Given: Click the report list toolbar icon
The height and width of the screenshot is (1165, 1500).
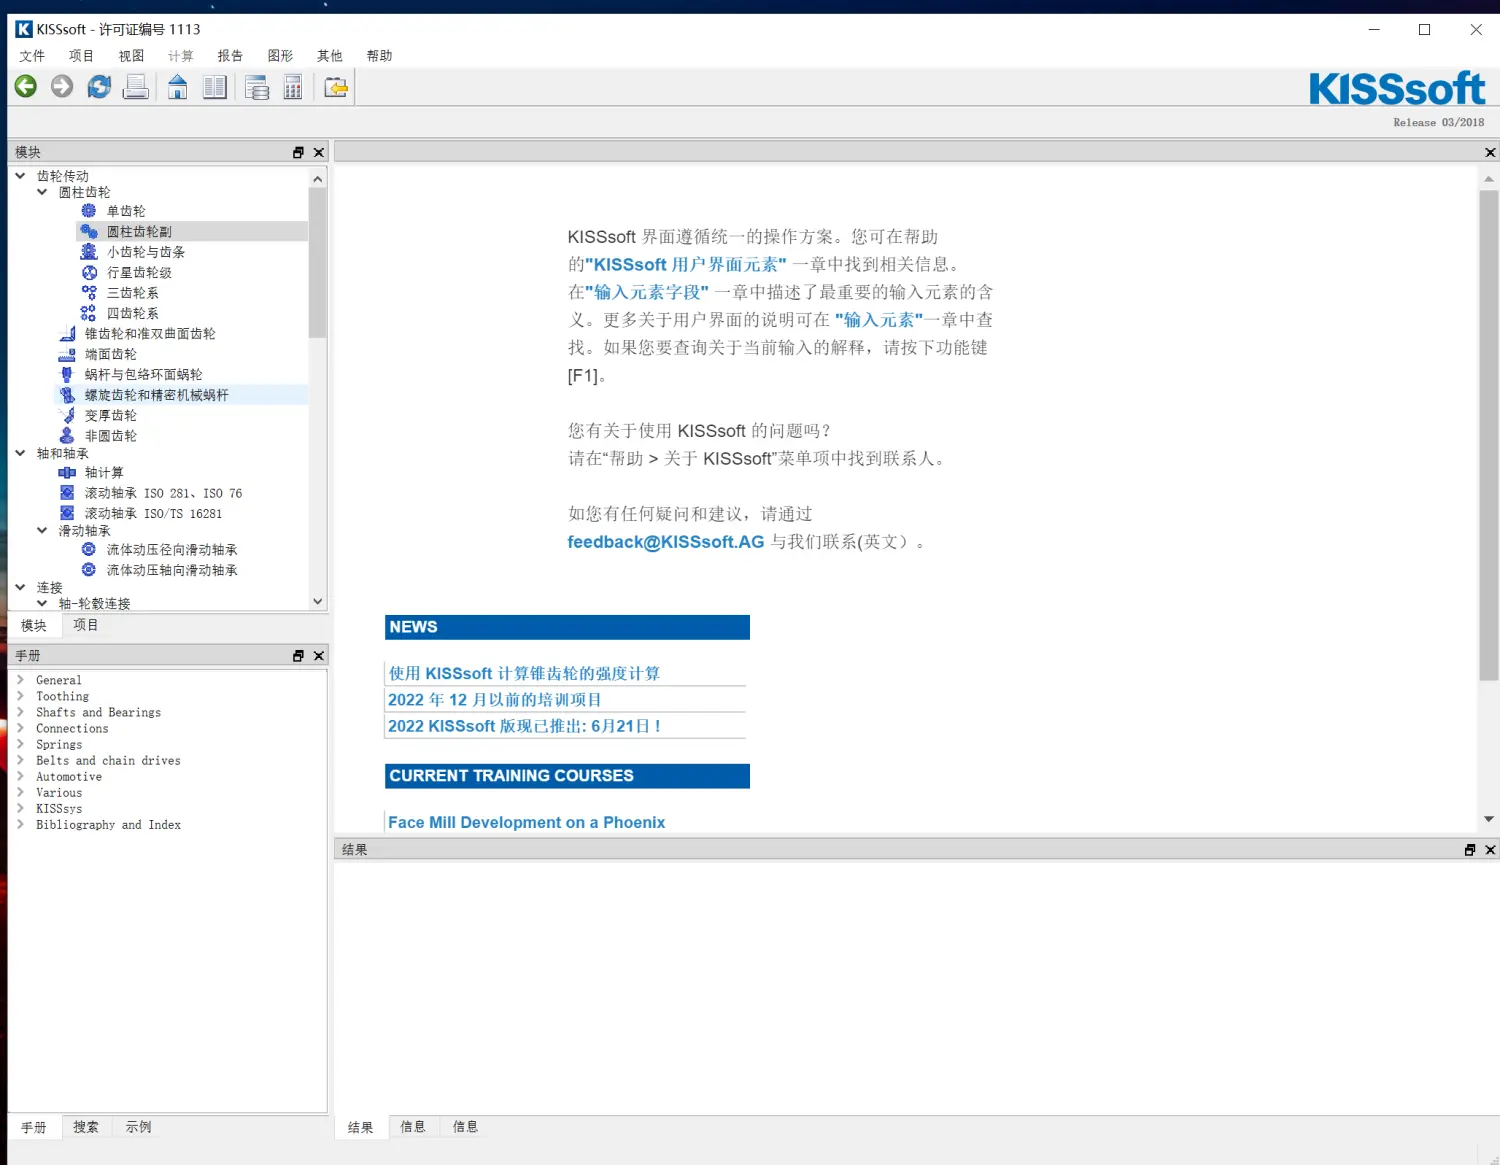Looking at the screenshot, I should pyautogui.click(x=257, y=87).
